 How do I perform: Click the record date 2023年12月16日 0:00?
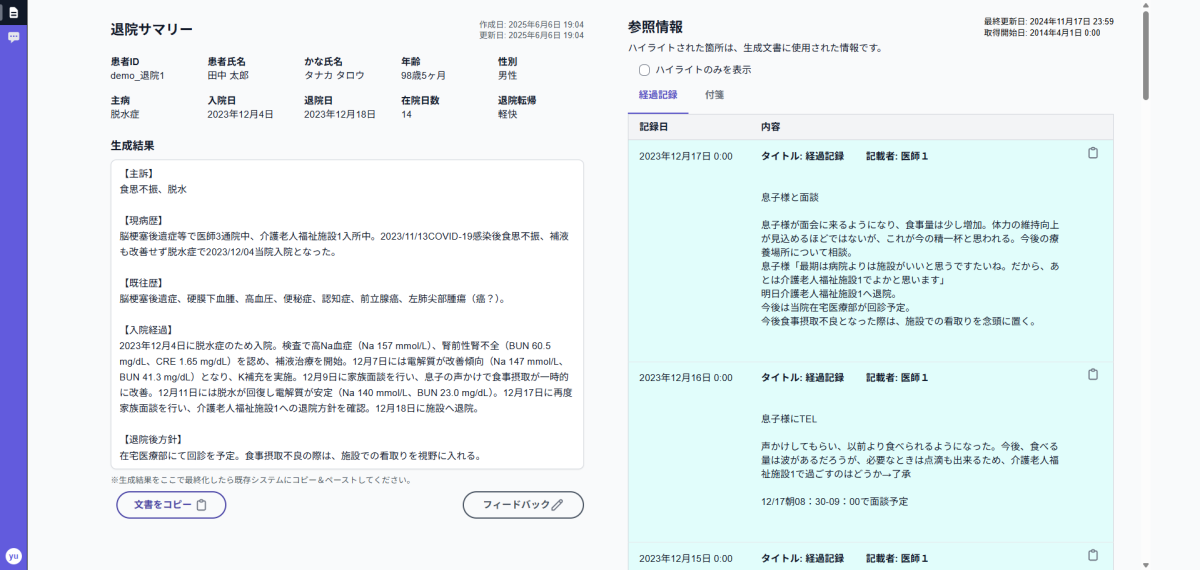tap(686, 377)
